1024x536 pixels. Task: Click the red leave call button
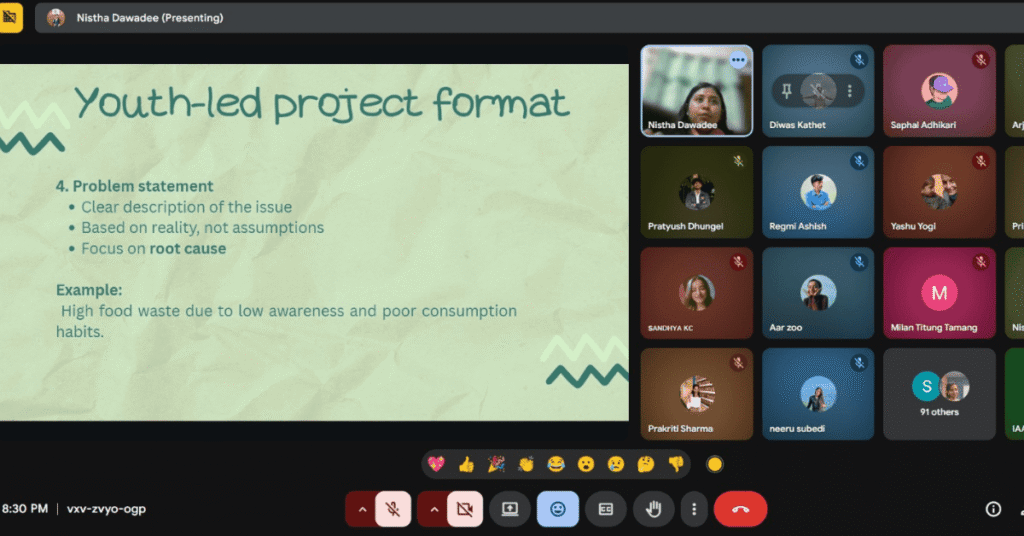(x=740, y=509)
